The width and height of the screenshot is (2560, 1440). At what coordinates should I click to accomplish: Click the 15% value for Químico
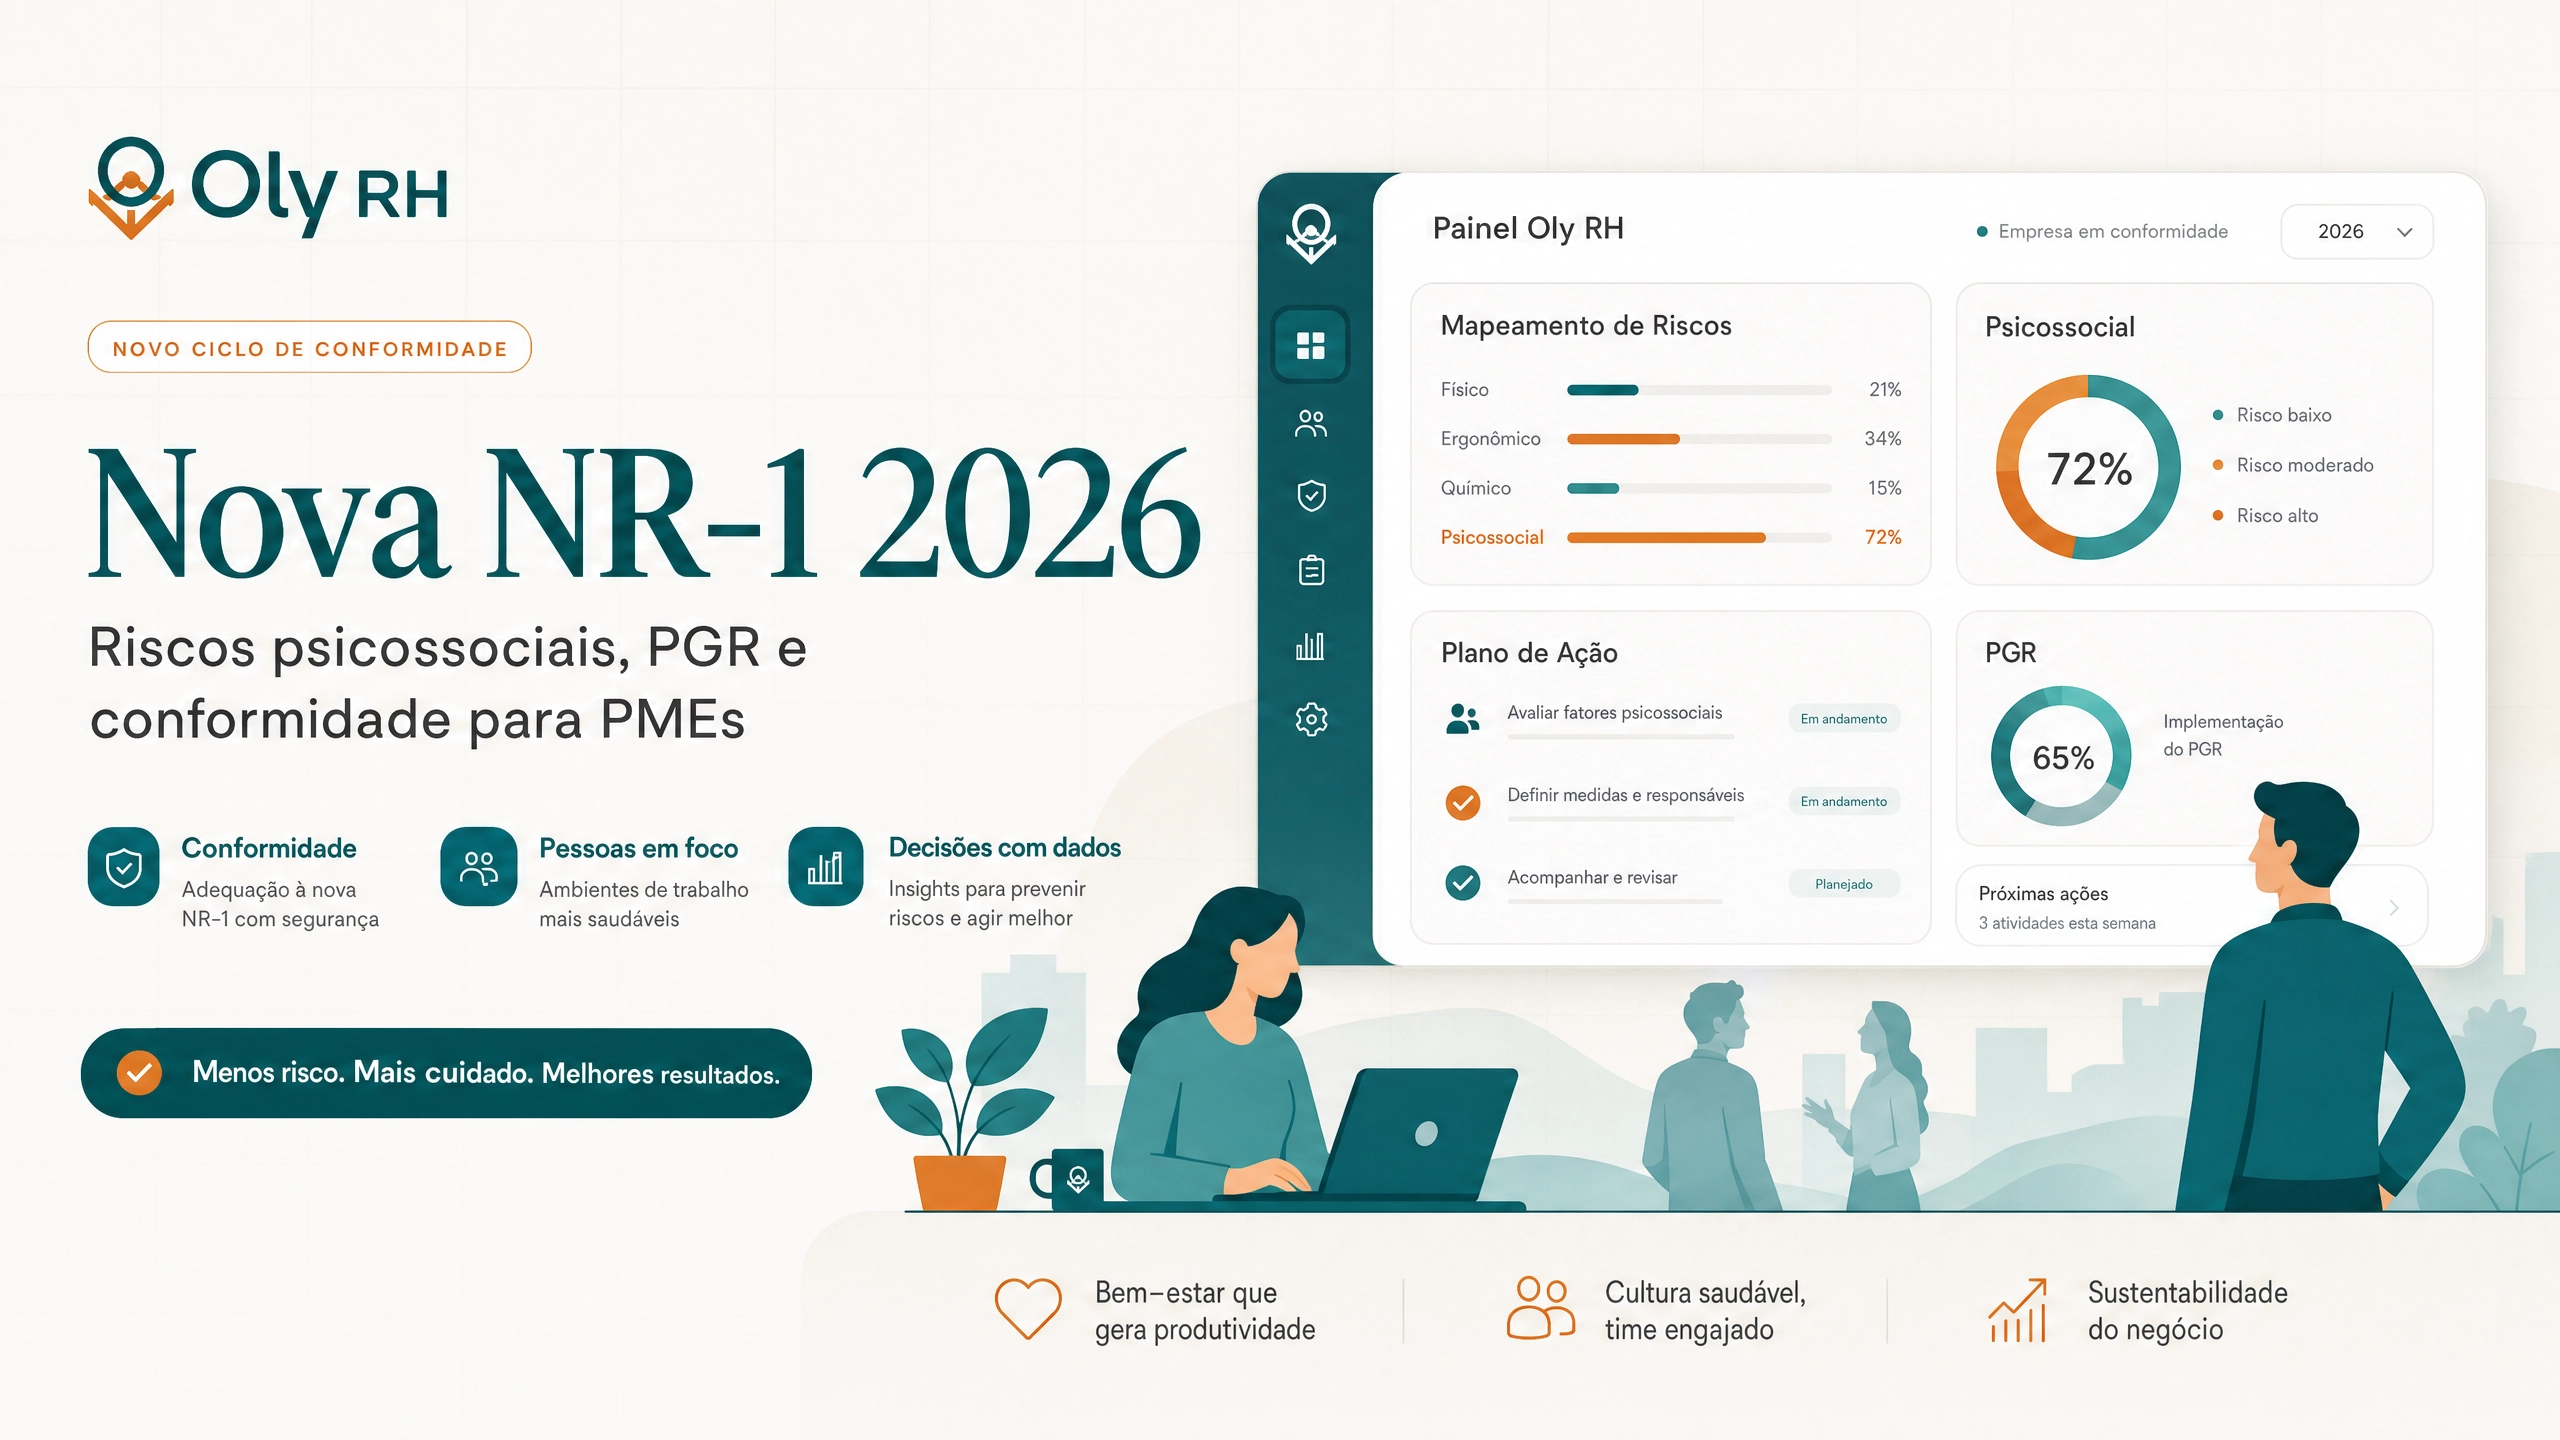(x=1885, y=488)
